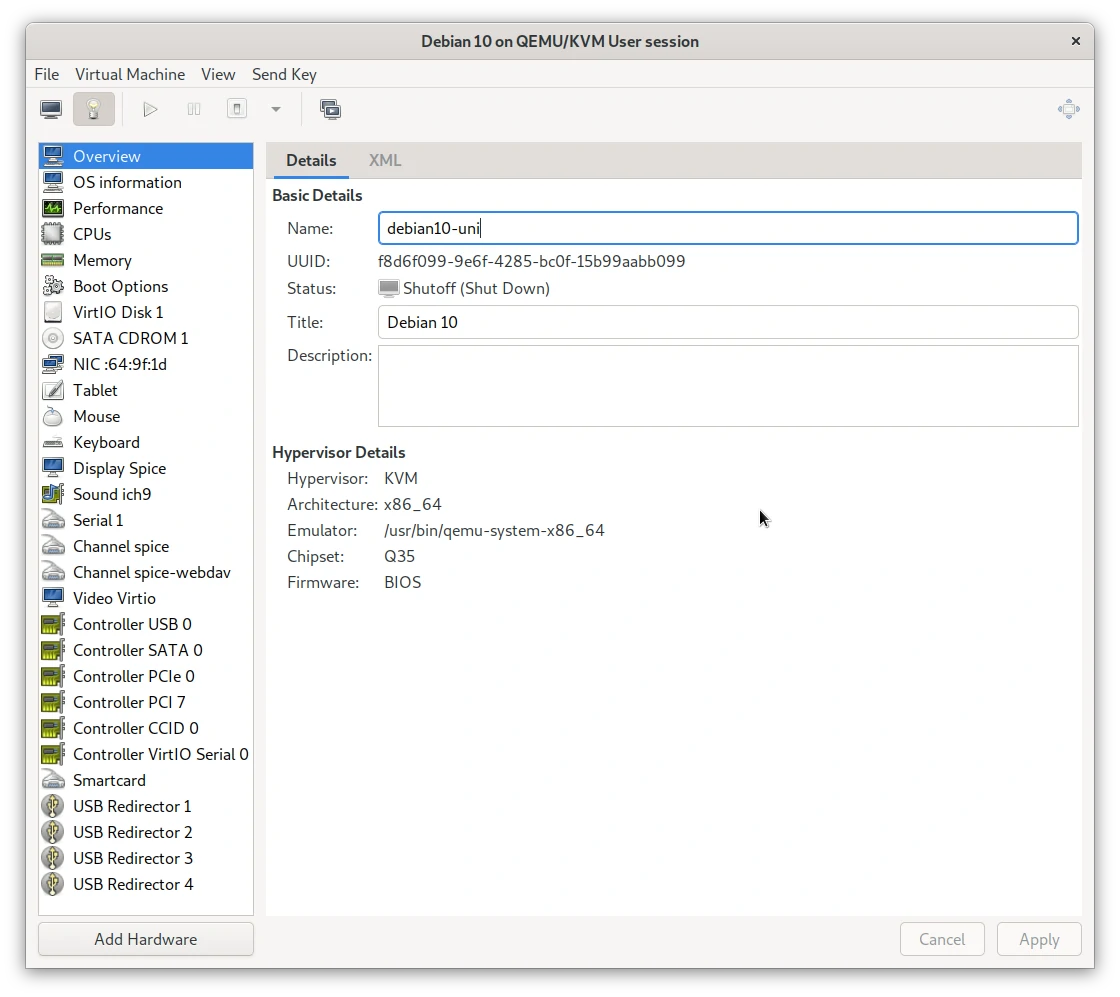This screenshot has width=1120, height=997.
Task: Start the virtual machine with play button
Action: pyautogui.click(x=150, y=109)
